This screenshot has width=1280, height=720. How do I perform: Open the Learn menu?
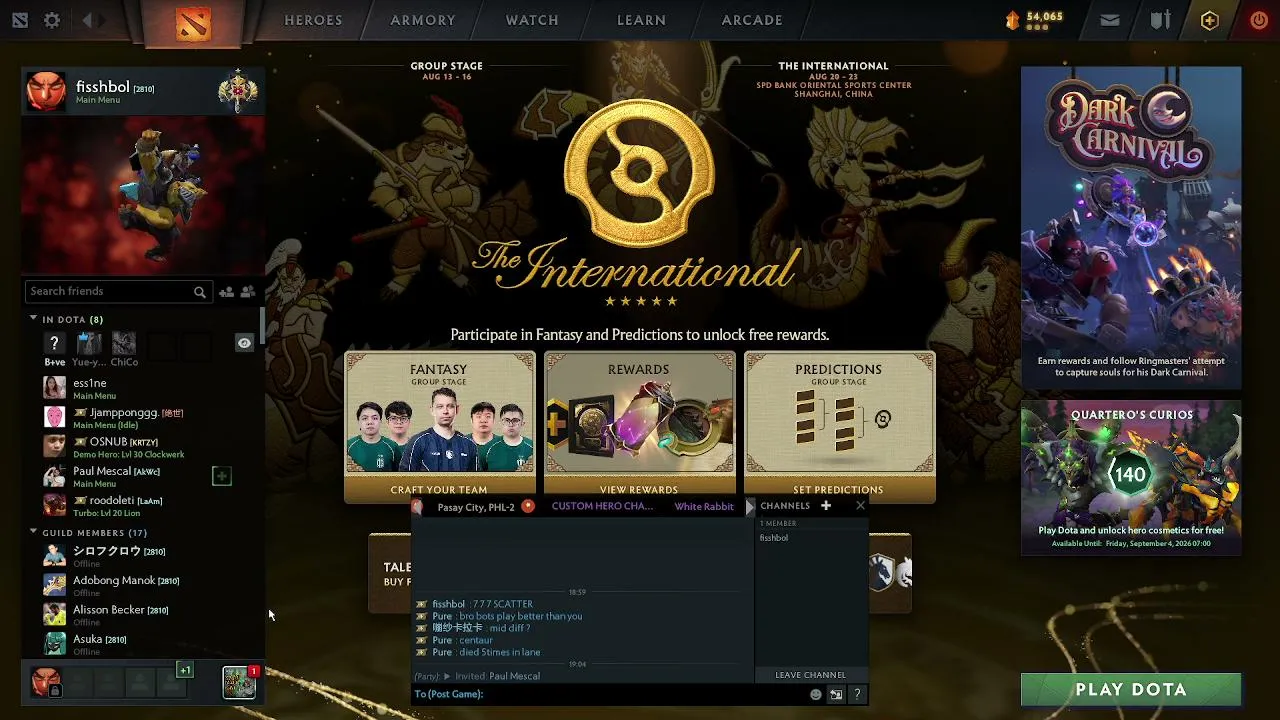coord(642,20)
